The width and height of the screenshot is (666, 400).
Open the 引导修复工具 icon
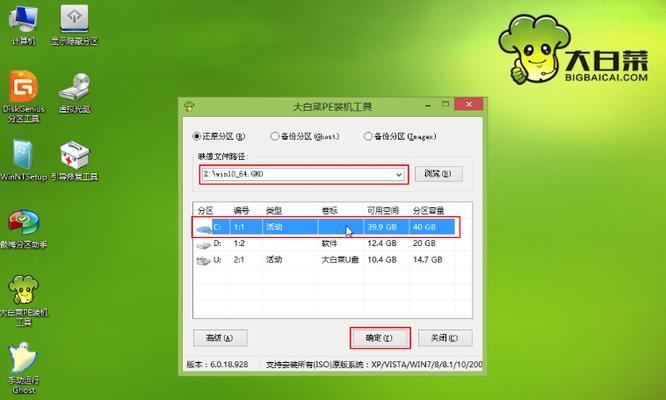tap(74, 161)
